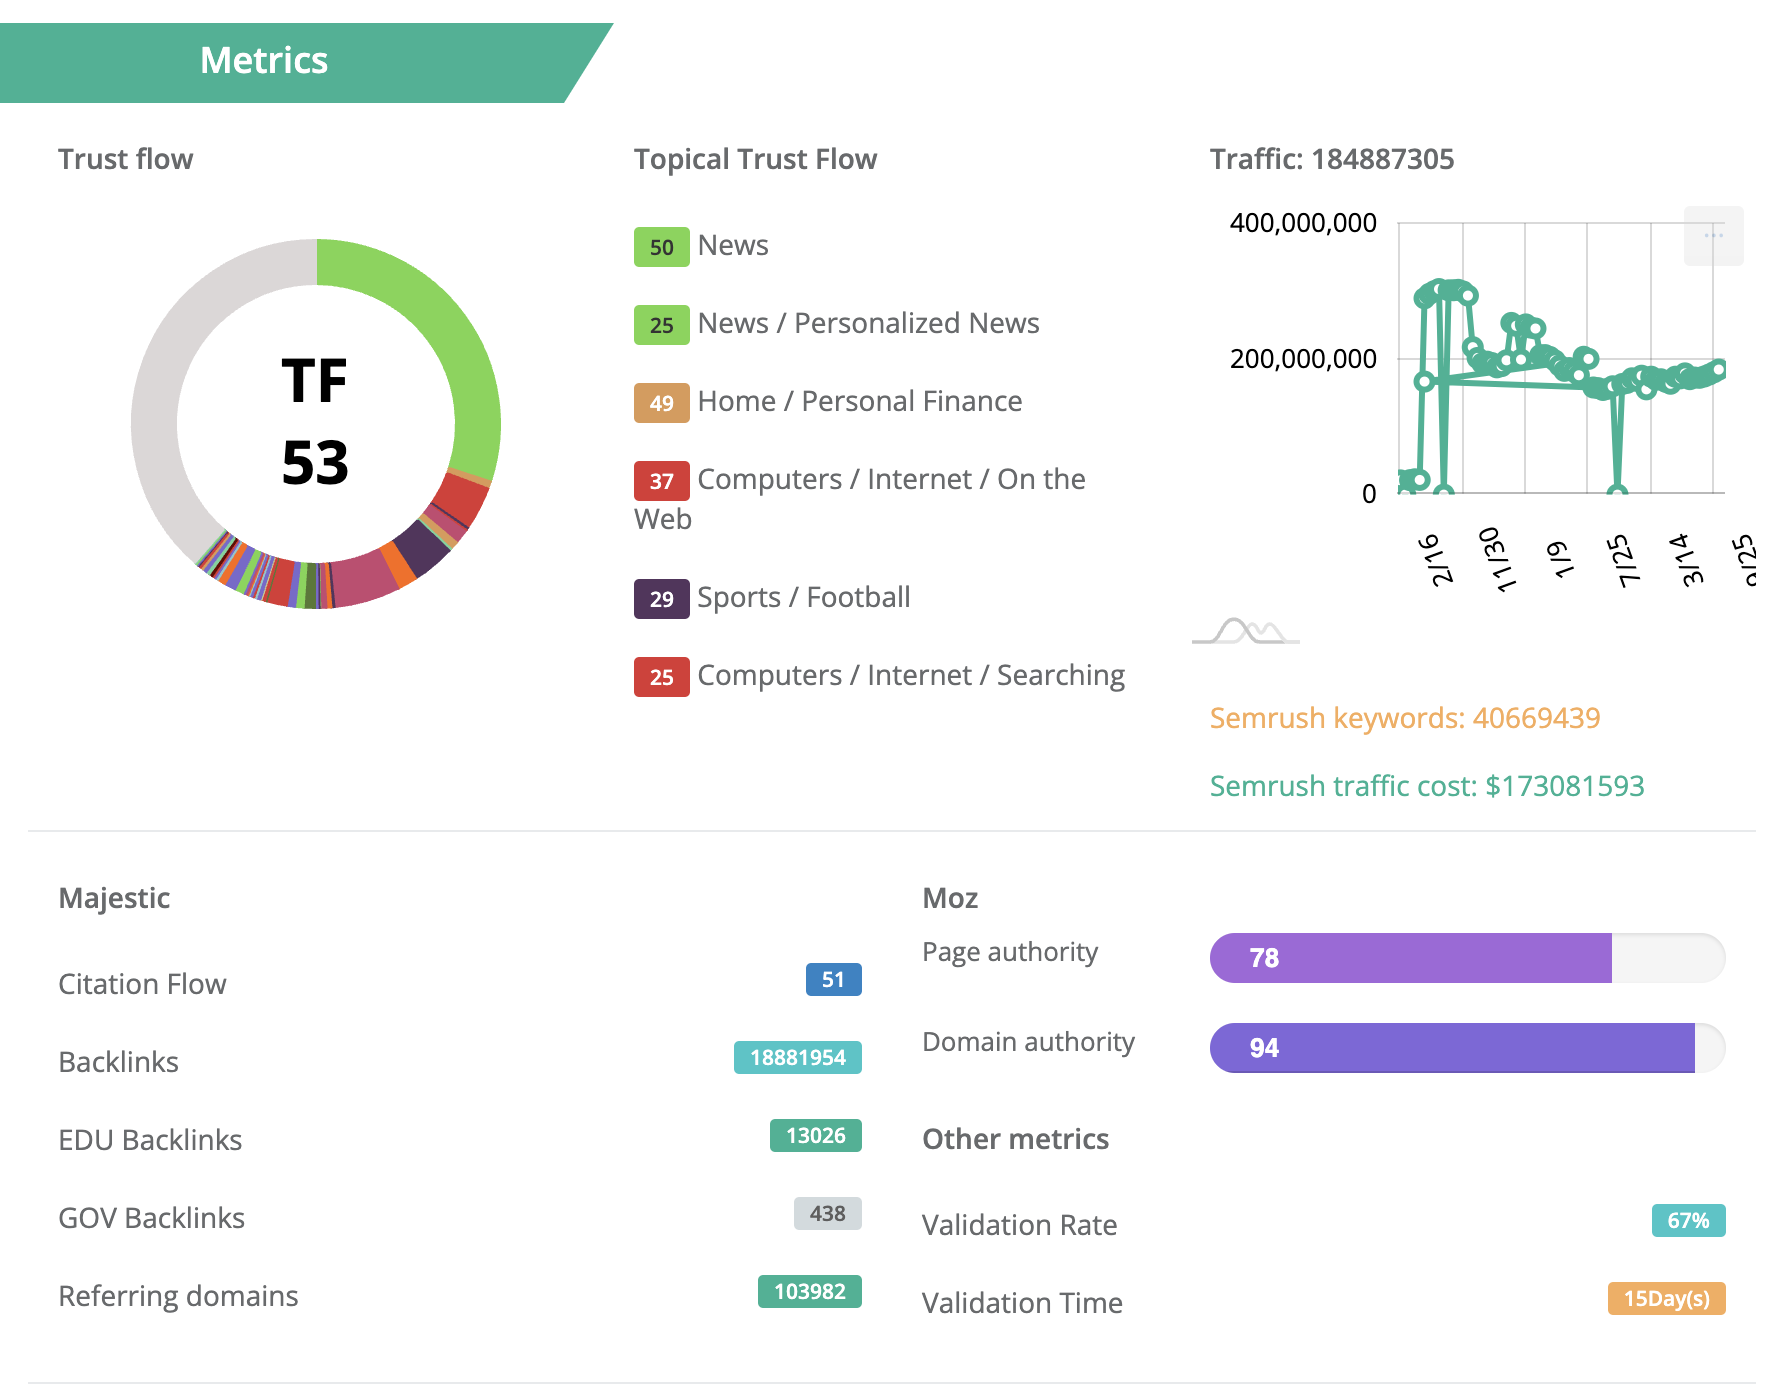The image size is (1778, 1400).
Task: Click the small chart icon below traffic graph
Action: pyautogui.click(x=1245, y=631)
